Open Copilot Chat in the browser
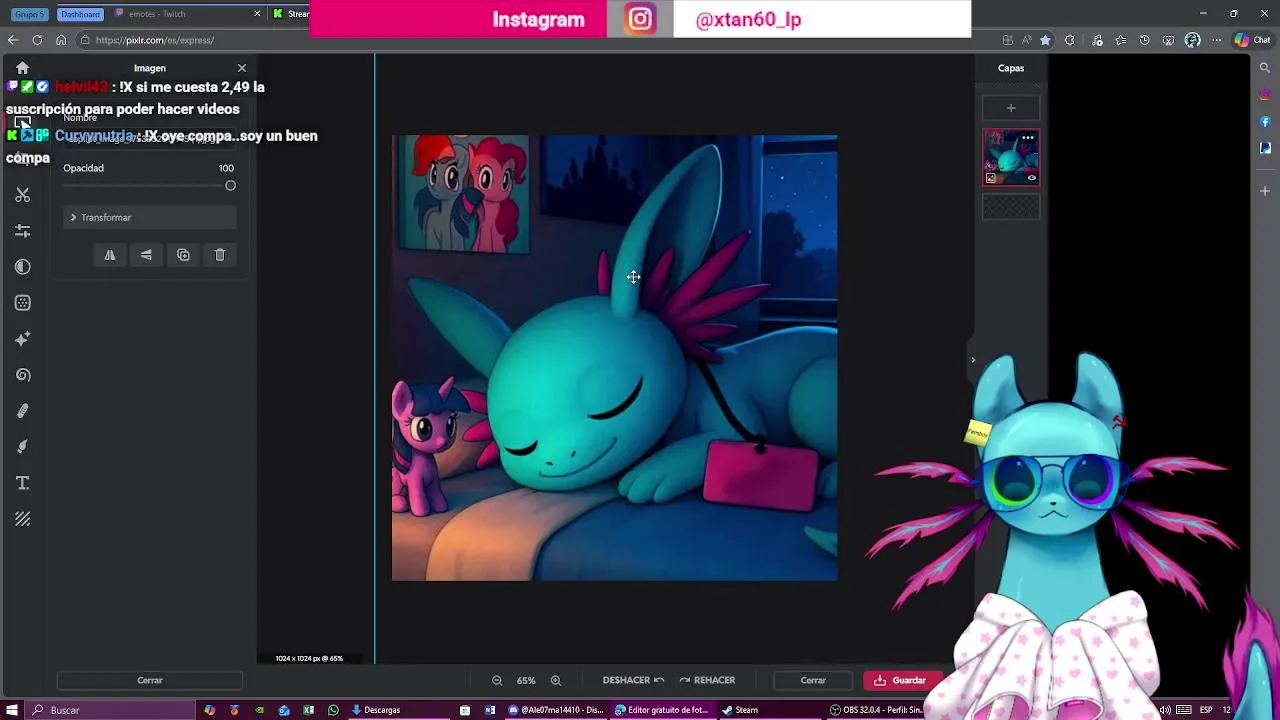 pyautogui.click(x=1254, y=40)
